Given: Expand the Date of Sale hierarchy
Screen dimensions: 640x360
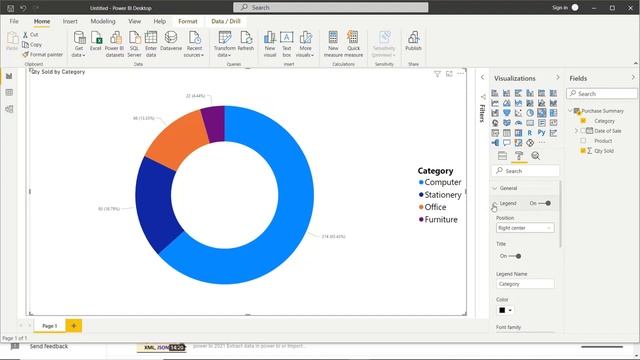Looking at the screenshot, I should [x=576, y=131].
